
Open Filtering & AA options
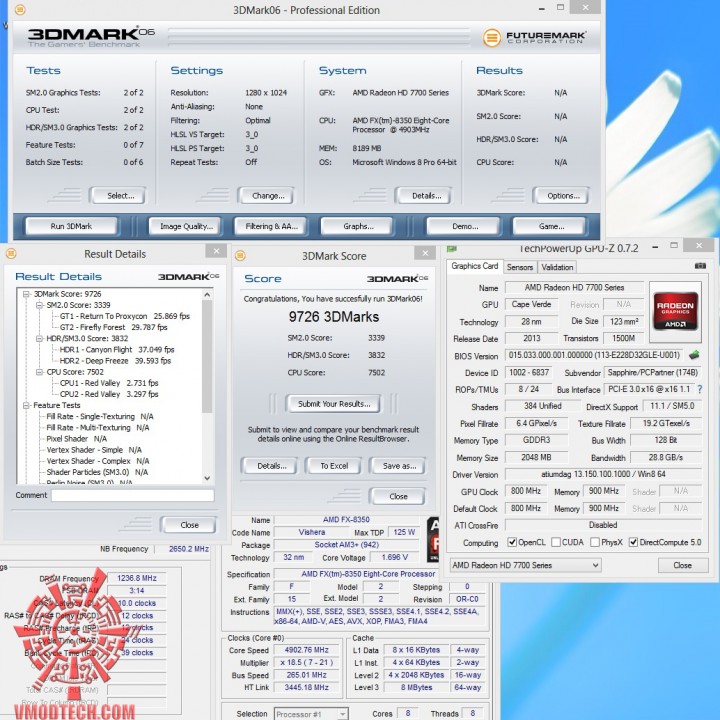(271, 226)
